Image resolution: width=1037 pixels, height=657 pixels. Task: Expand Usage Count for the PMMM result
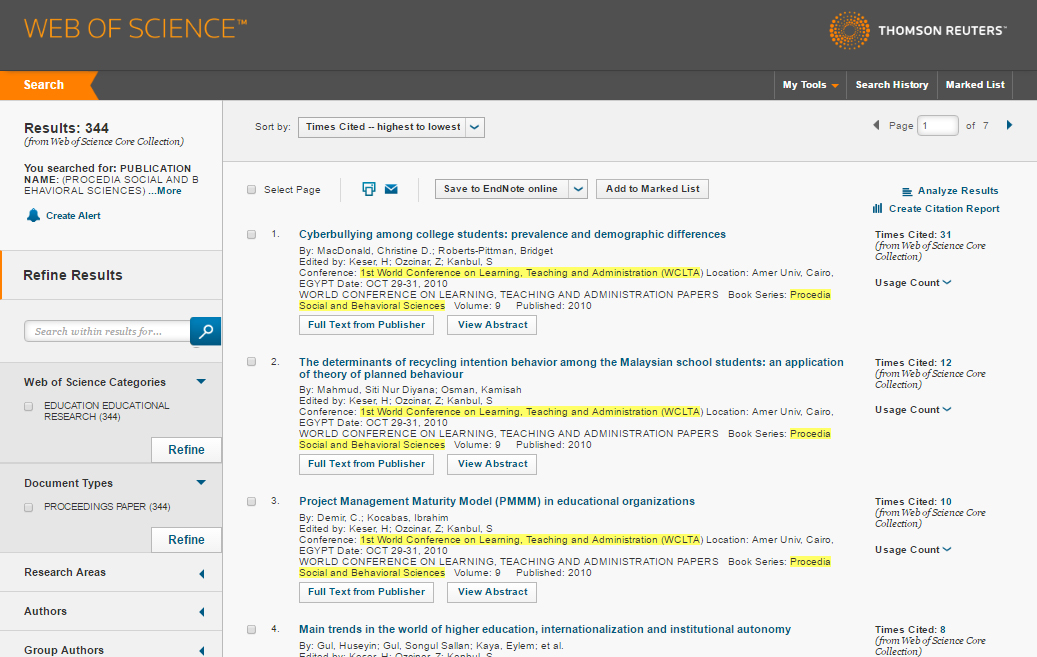click(x=913, y=550)
